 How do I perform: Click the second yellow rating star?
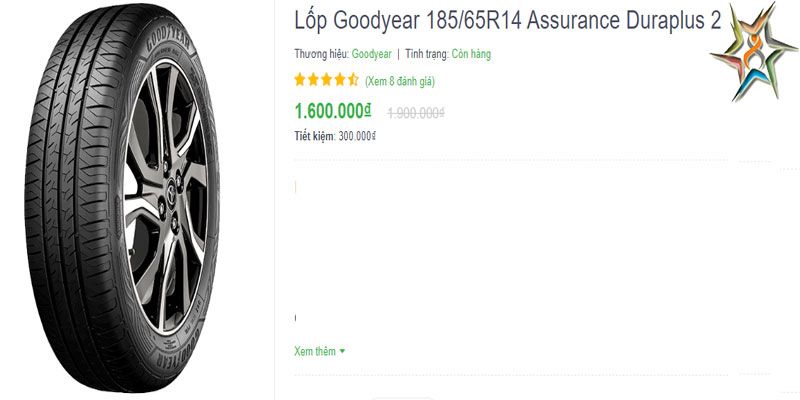[x=313, y=80]
